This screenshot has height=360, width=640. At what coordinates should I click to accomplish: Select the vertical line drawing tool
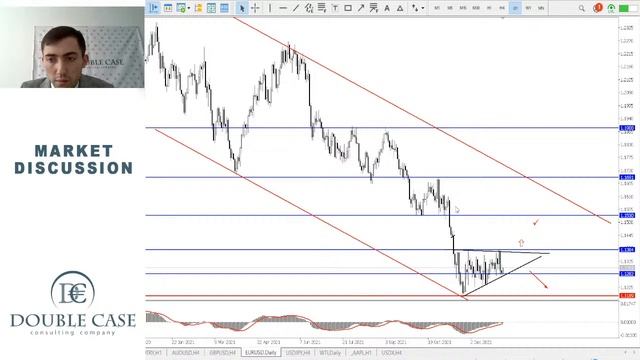click(x=269, y=8)
